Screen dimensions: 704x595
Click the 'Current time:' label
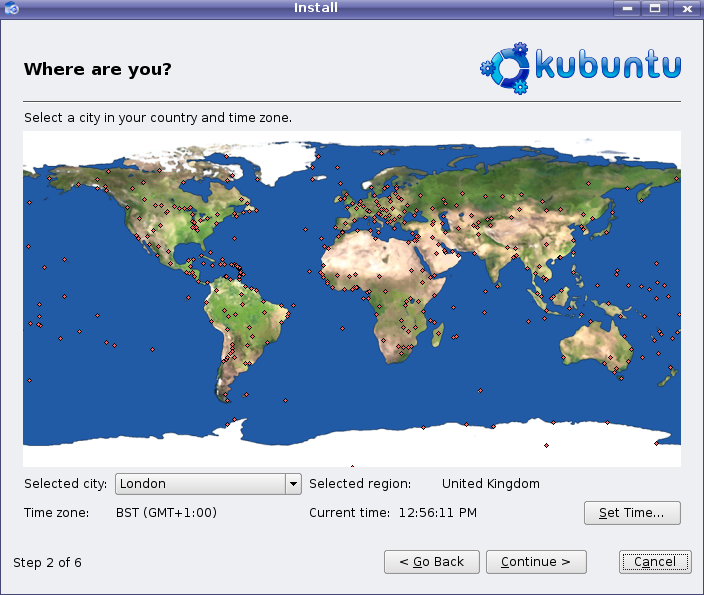point(349,512)
